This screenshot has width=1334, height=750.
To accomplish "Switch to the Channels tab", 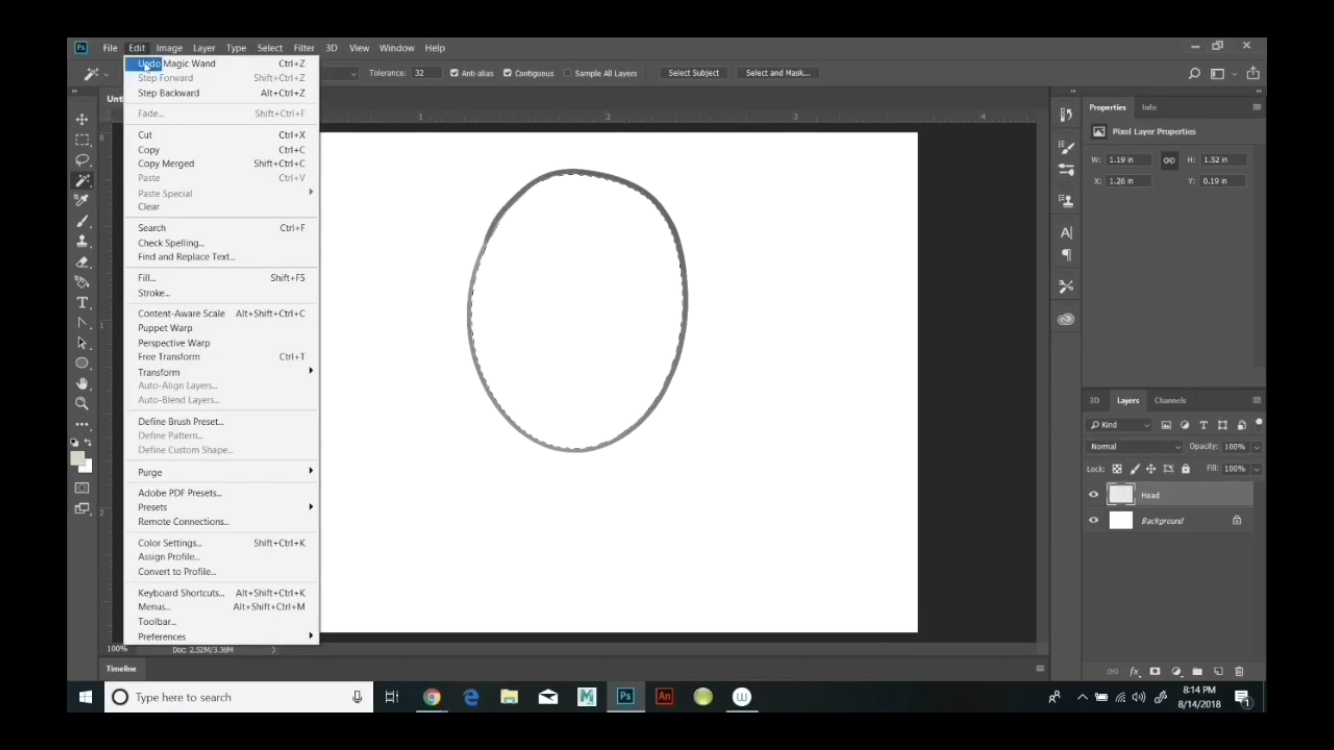I will 1169,400.
